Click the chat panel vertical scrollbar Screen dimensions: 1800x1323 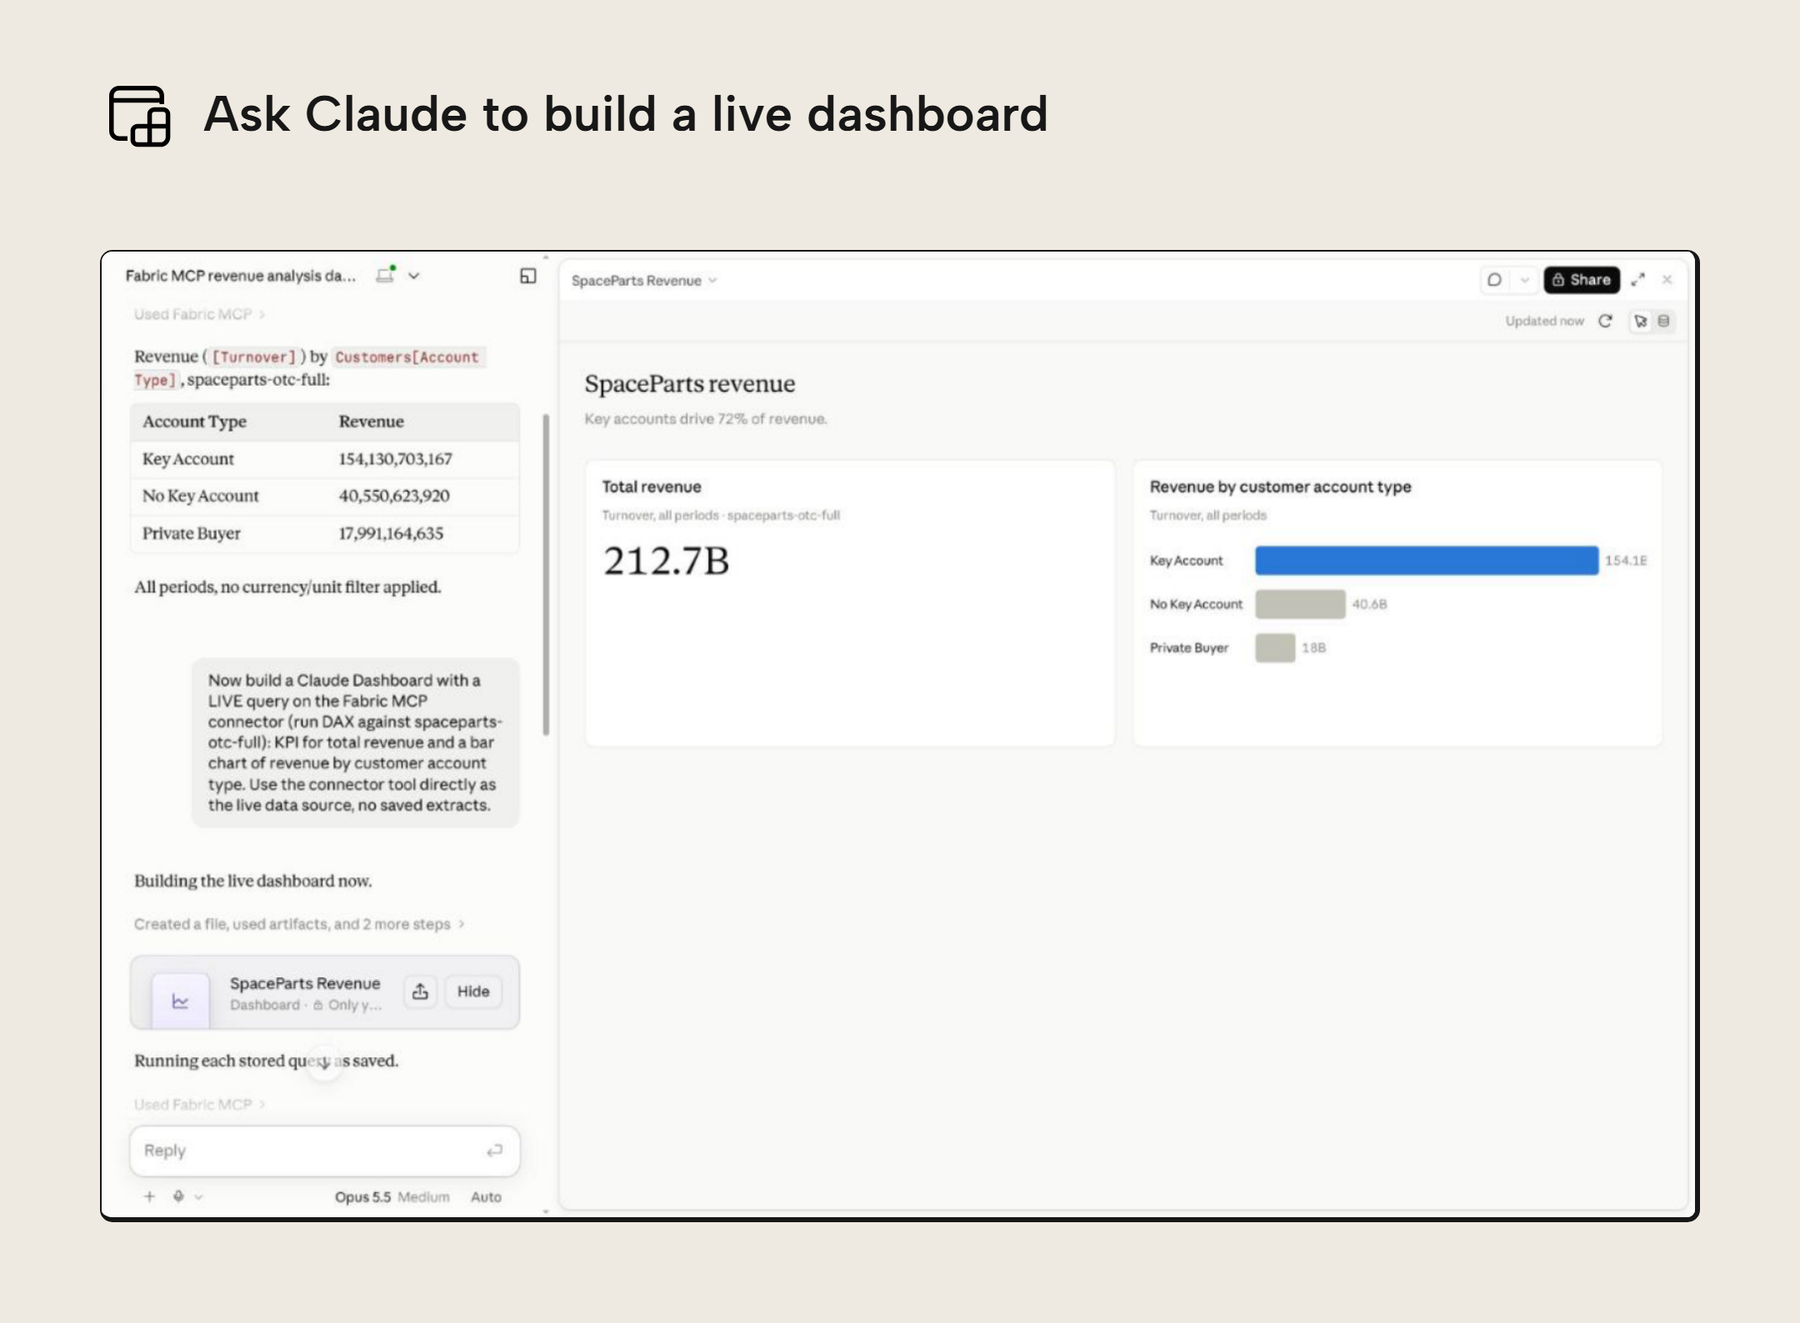point(546,575)
